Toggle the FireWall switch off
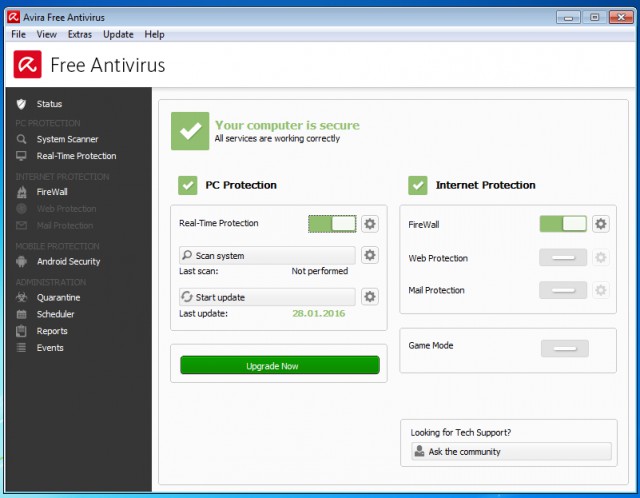Image resolution: width=640 pixels, height=498 pixels. [563, 224]
